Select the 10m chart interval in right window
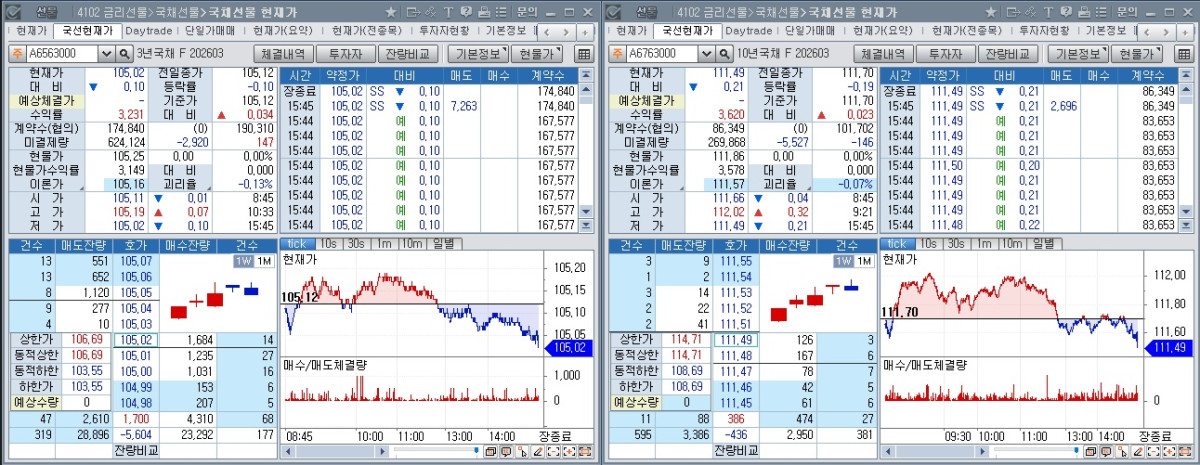Image resolution: width=1200 pixels, height=465 pixels. 1014,243
